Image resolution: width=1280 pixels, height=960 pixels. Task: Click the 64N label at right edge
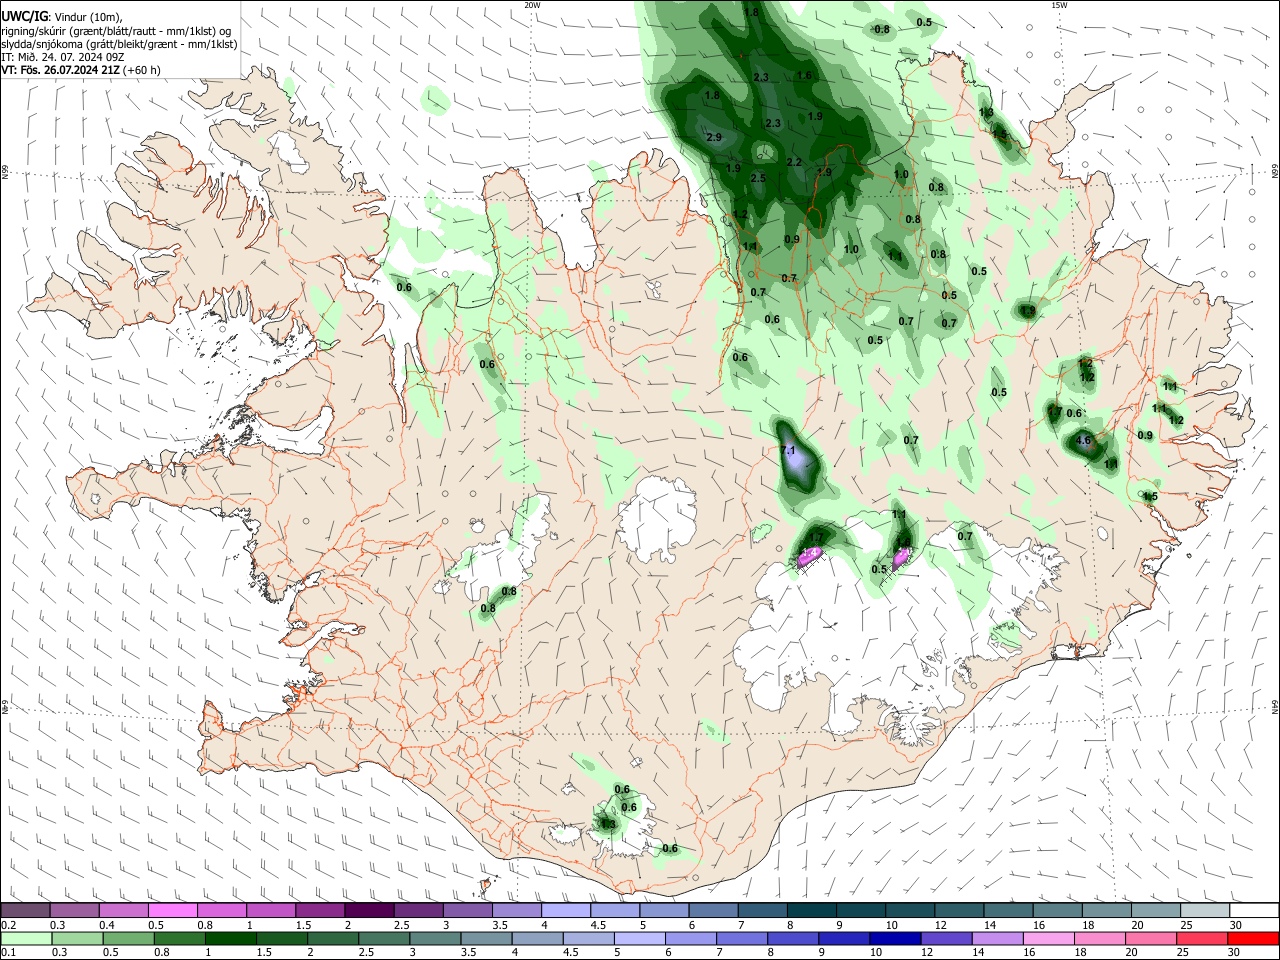[1275, 706]
